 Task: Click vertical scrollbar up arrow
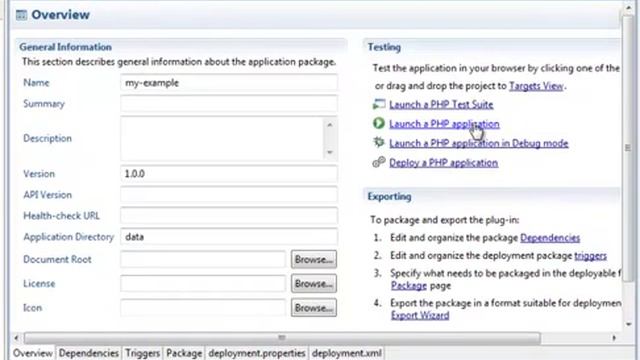[x=629, y=8]
